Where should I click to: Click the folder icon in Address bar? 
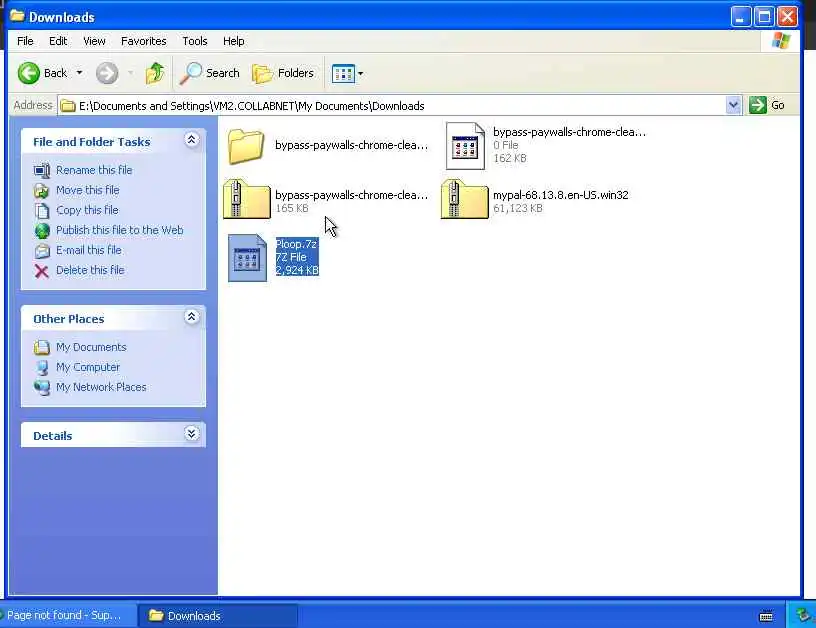click(68, 106)
